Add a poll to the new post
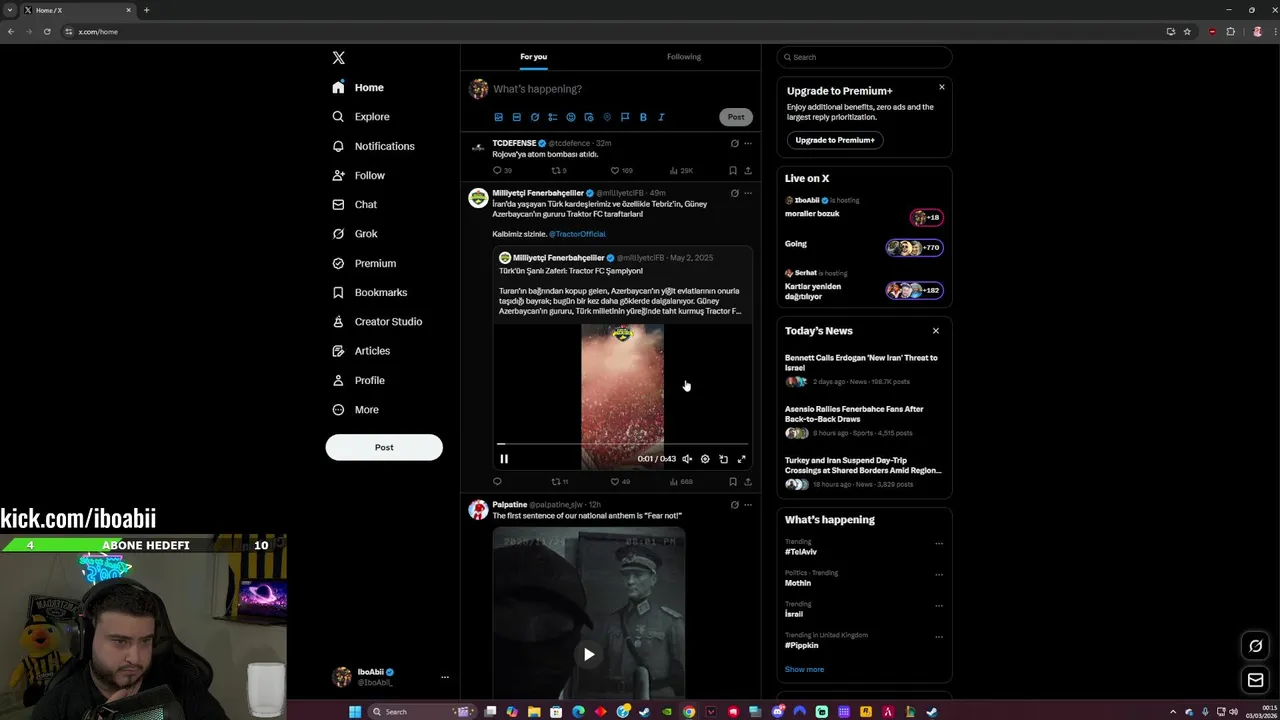This screenshot has height=720, width=1280. 552,117
